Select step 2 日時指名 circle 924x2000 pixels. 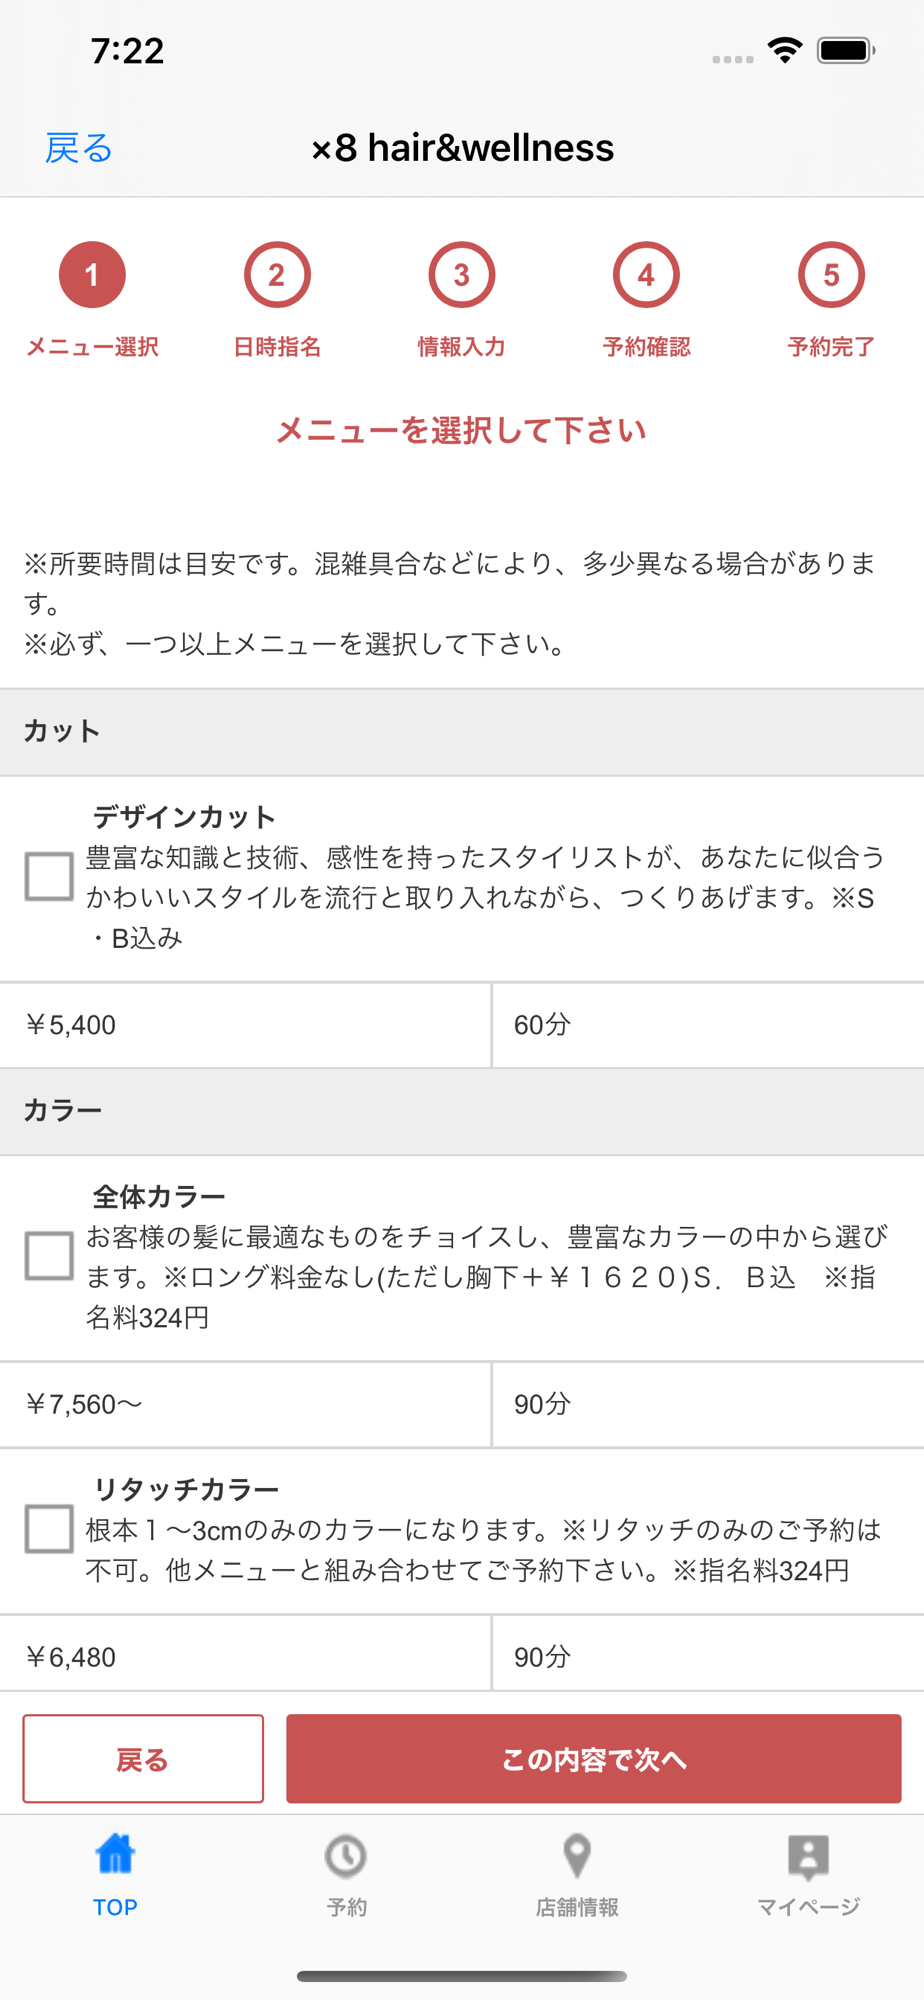277,275
